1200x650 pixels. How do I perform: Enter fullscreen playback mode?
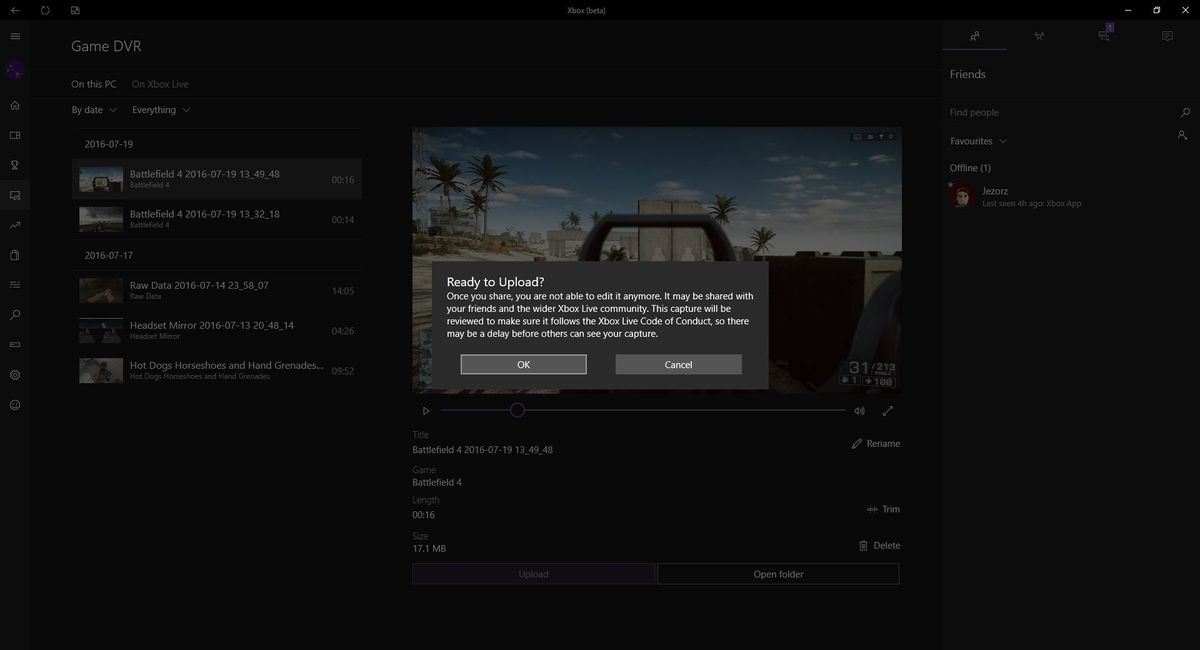pyautogui.click(x=888, y=410)
